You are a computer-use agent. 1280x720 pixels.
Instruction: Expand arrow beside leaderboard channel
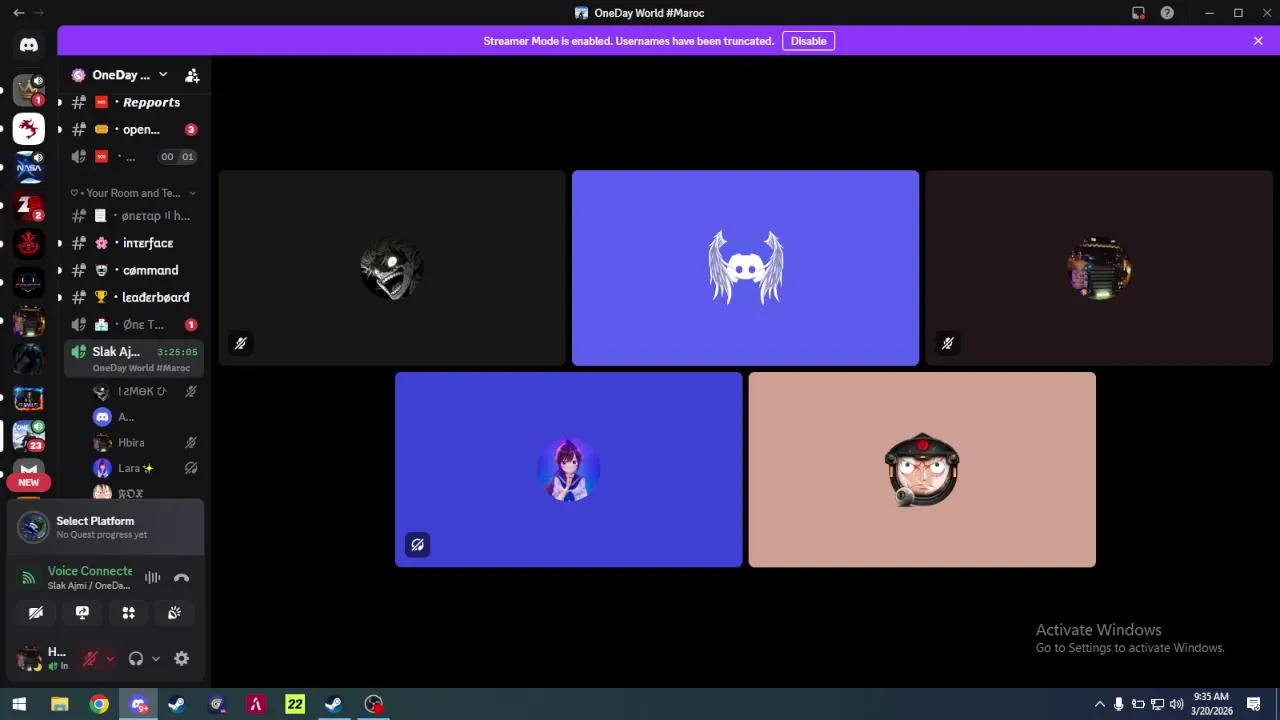click(60, 297)
